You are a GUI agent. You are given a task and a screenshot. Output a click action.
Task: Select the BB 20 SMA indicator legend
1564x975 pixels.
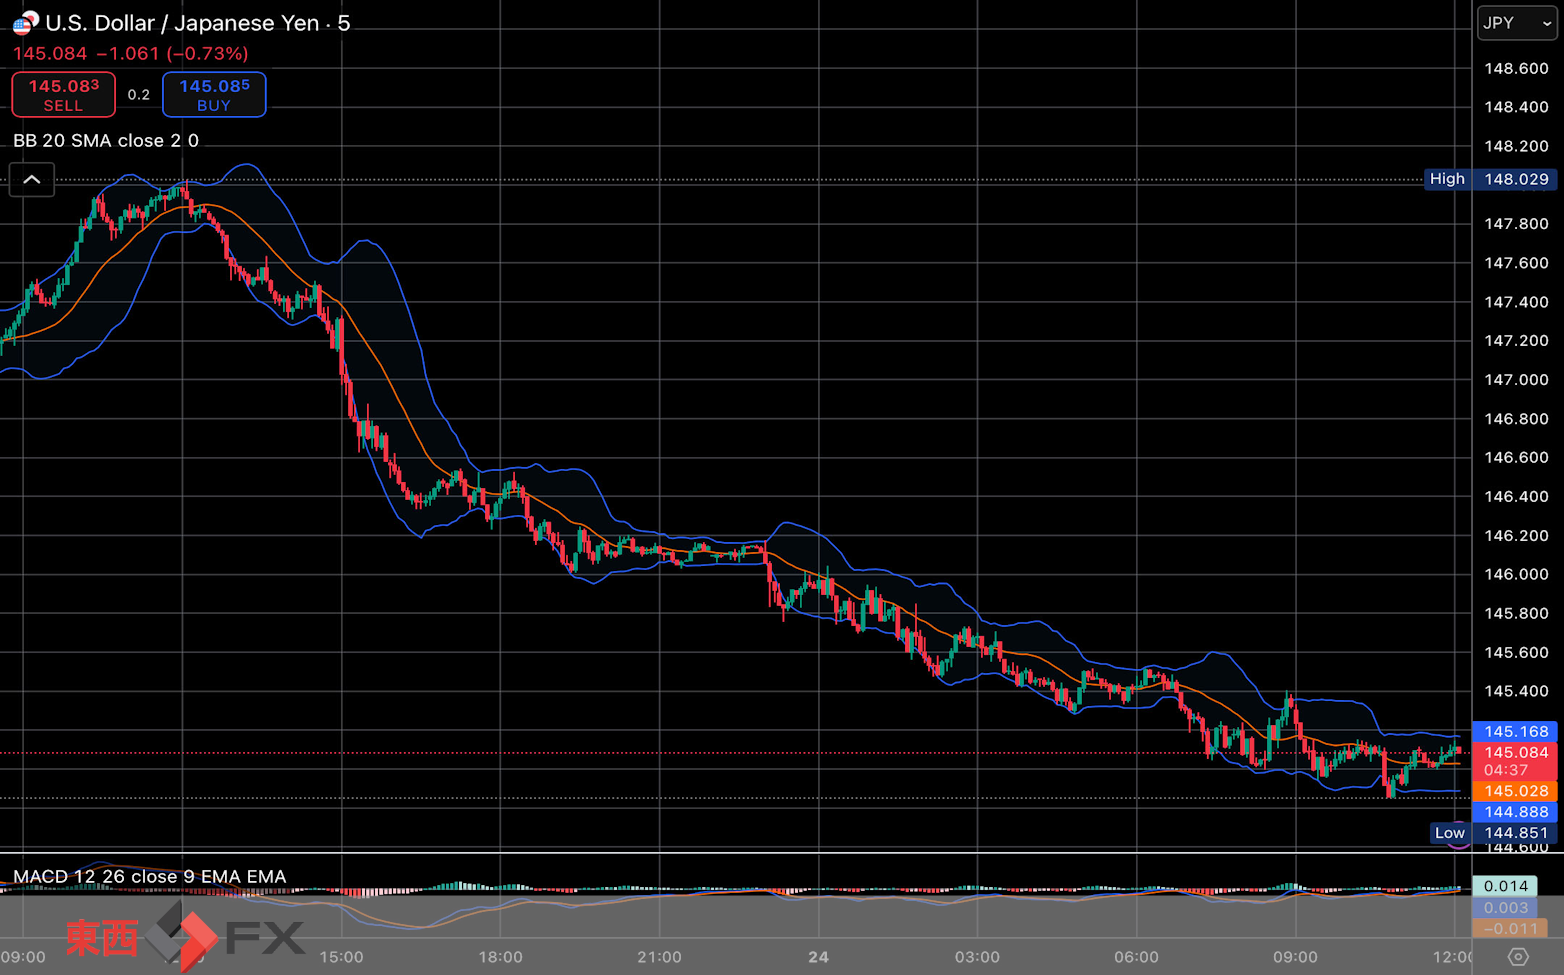coord(106,141)
